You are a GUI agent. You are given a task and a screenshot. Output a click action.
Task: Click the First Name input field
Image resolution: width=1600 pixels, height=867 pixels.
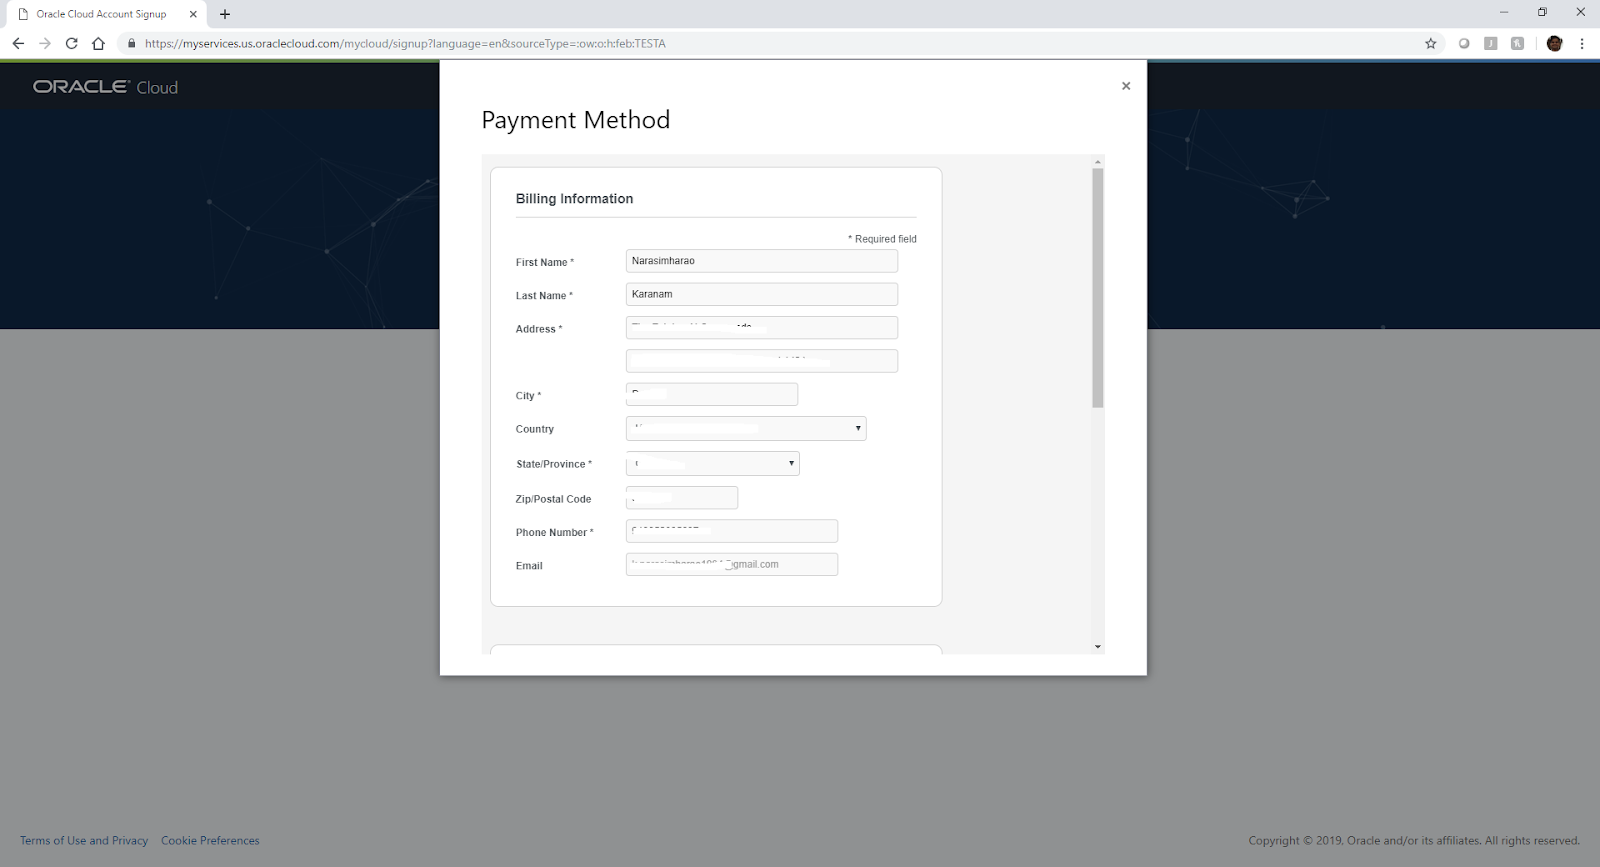click(x=761, y=261)
